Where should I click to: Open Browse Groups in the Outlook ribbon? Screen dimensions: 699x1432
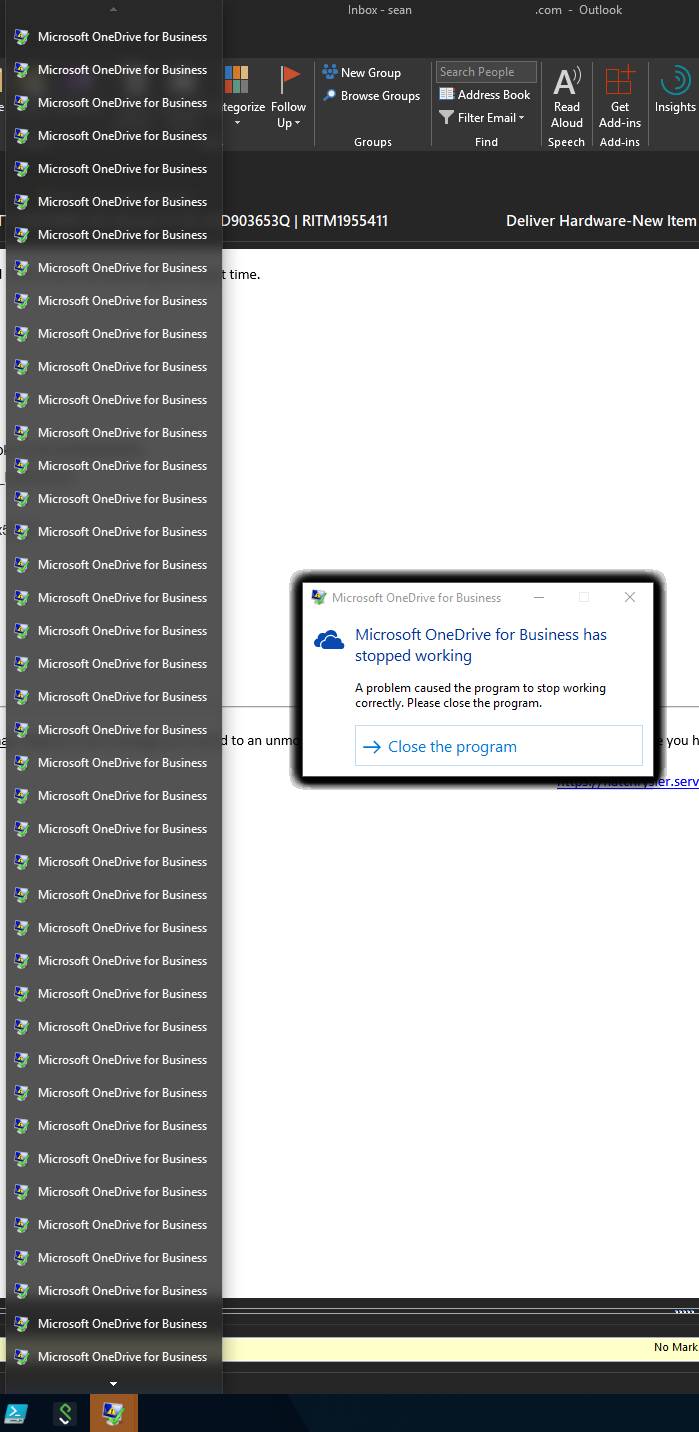point(371,96)
